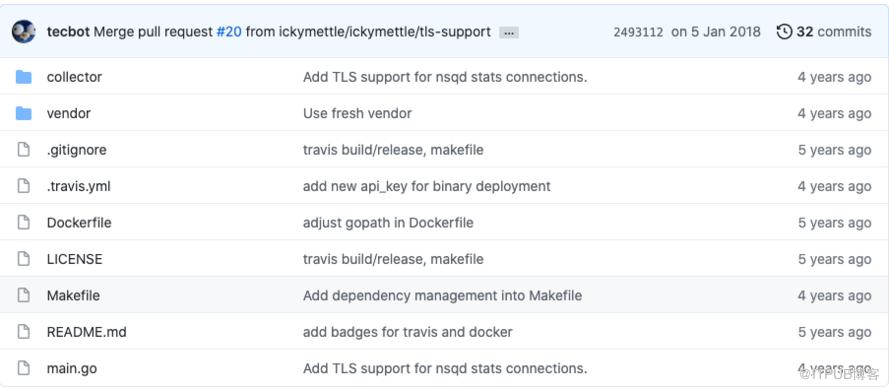Open 'add badges for travis and docker' commit
The image size is (889, 389).
coord(408,332)
